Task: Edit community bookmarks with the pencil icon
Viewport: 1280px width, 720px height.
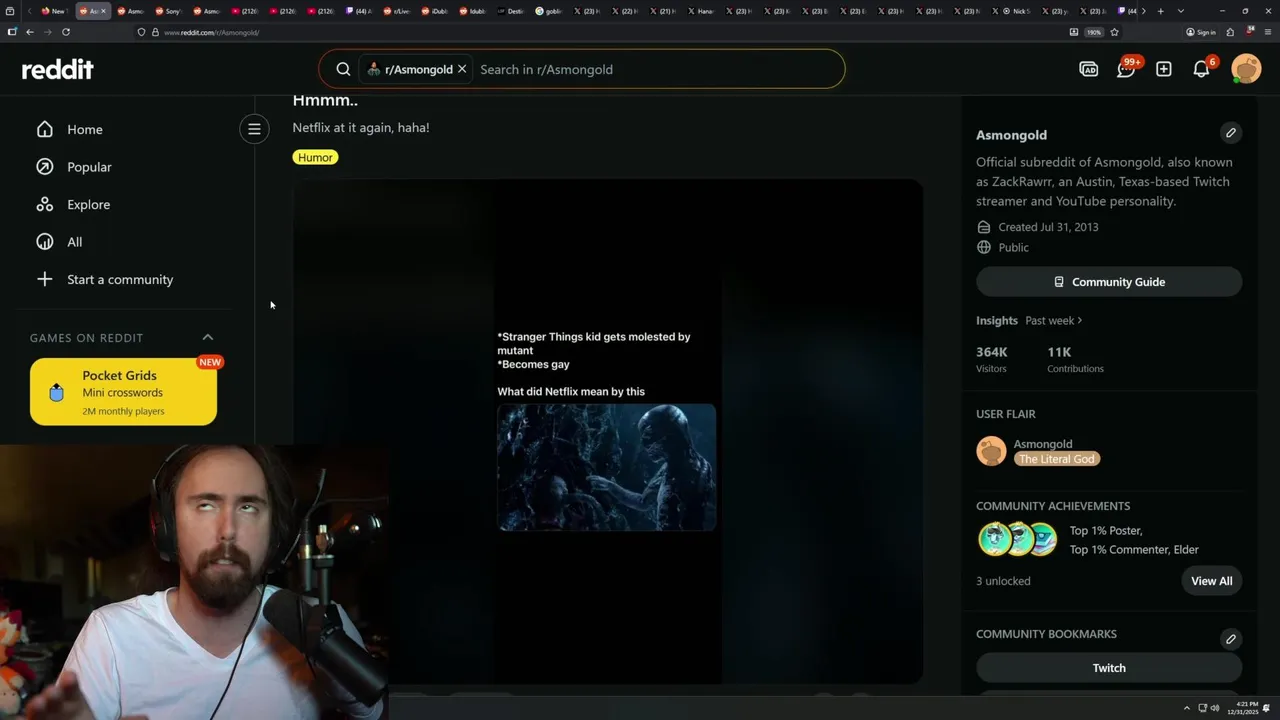Action: (1231, 638)
